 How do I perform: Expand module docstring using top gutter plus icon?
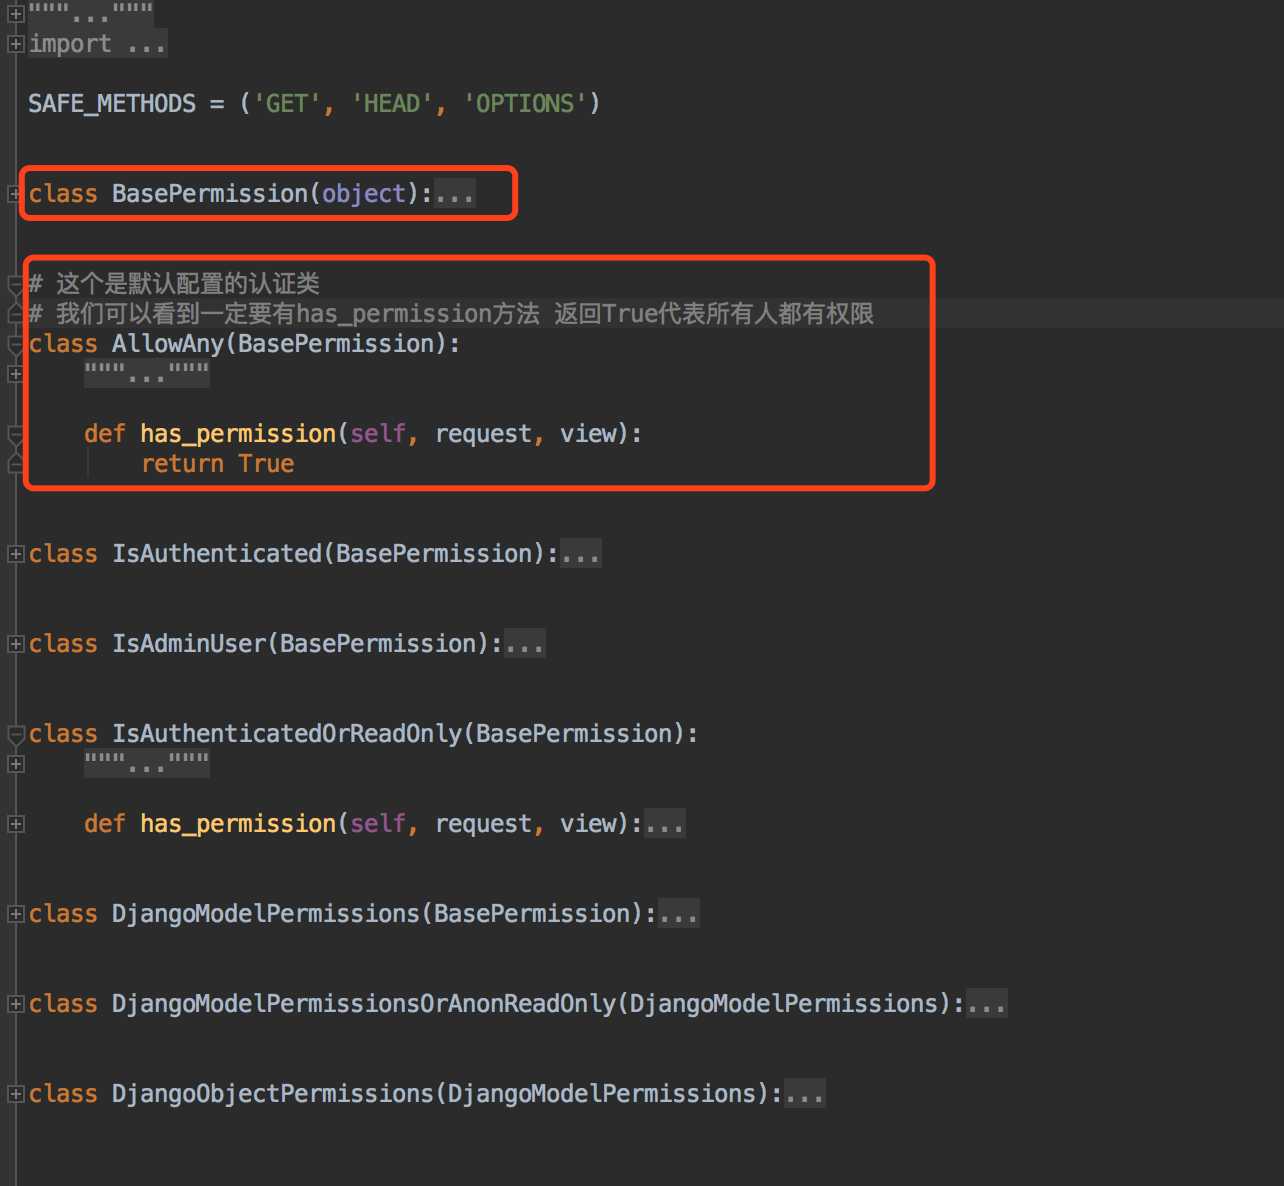(x=15, y=14)
